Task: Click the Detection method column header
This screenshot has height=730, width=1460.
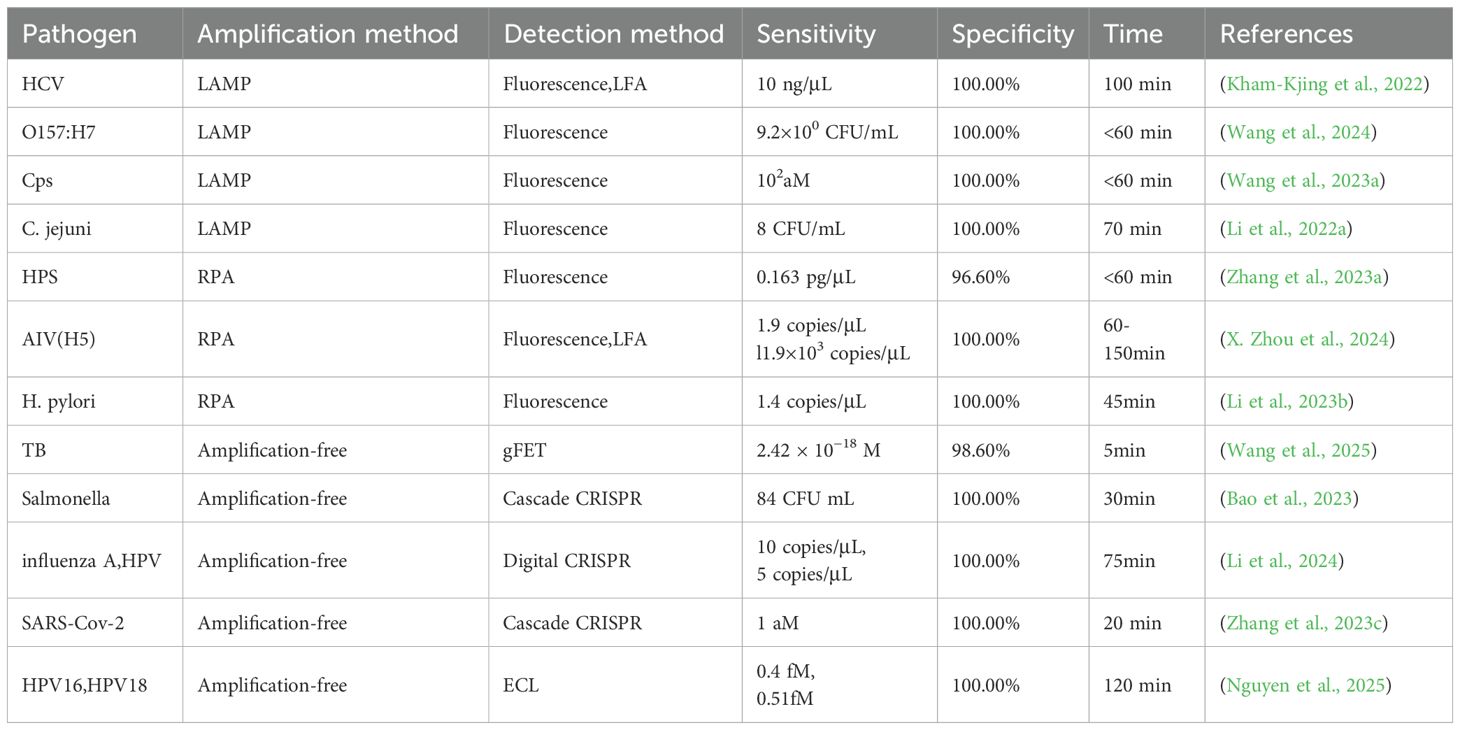Action: pyautogui.click(x=613, y=34)
